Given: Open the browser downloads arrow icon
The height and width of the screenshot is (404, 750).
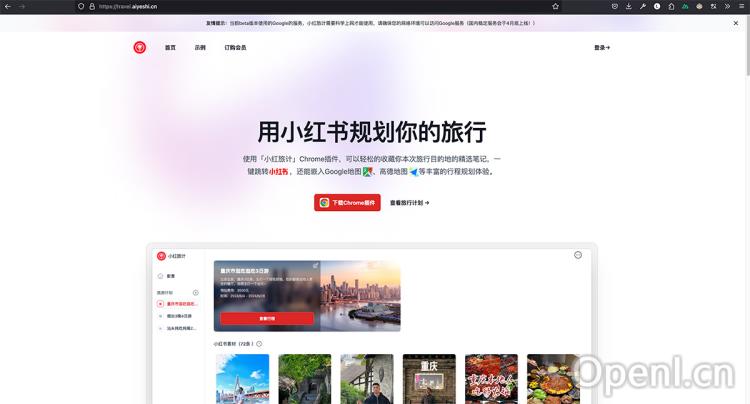Looking at the screenshot, I should [629, 7].
